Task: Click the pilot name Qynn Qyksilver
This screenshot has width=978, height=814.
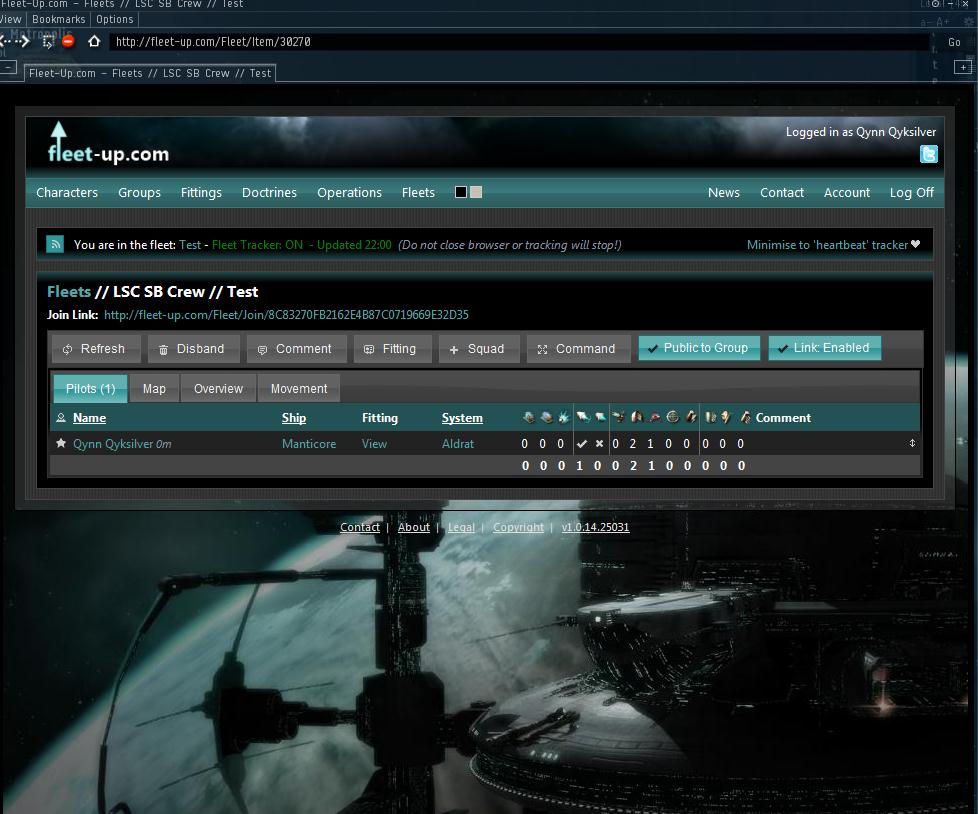Action: coord(113,443)
